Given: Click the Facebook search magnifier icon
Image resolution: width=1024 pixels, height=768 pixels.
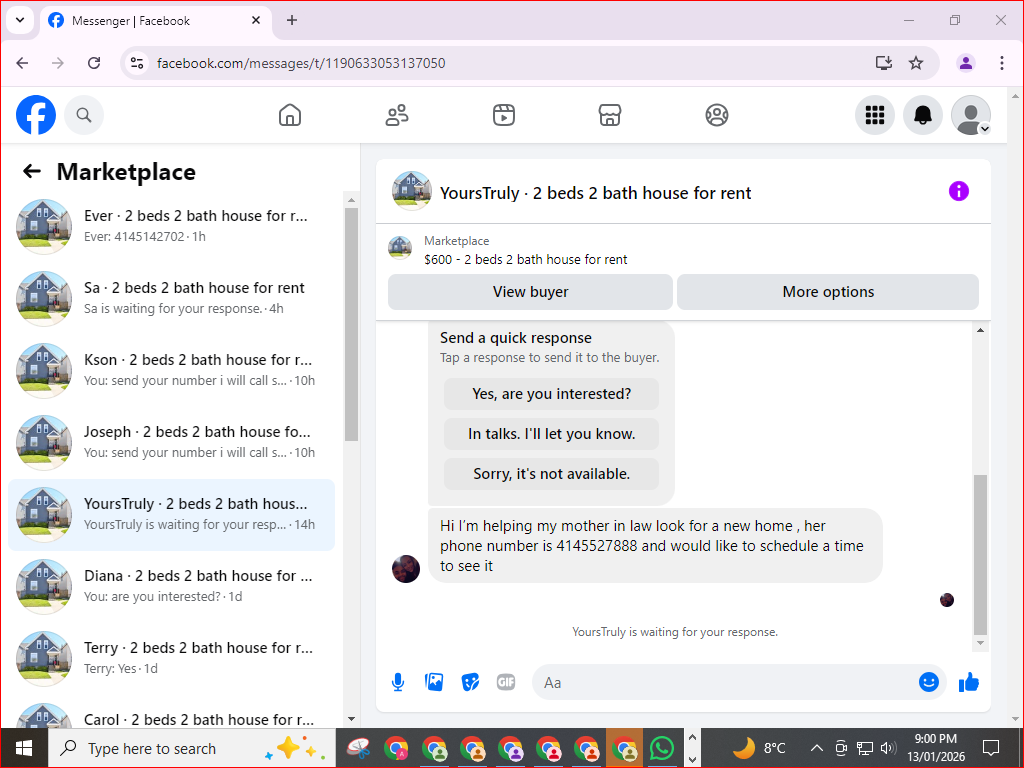Looking at the screenshot, I should click(84, 115).
